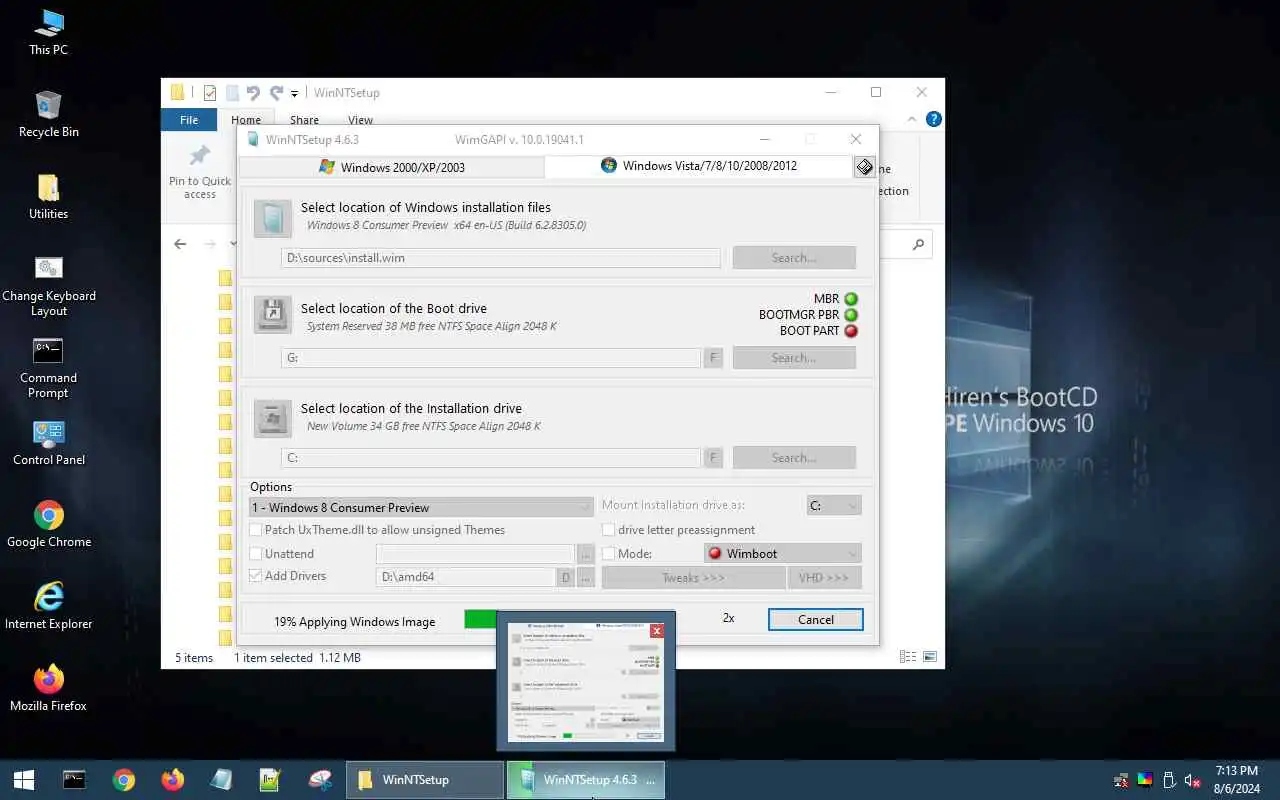Open the Share tab in Explorer
Image resolution: width=1280 pixels, height=800 pixels.
click(304, 120)
